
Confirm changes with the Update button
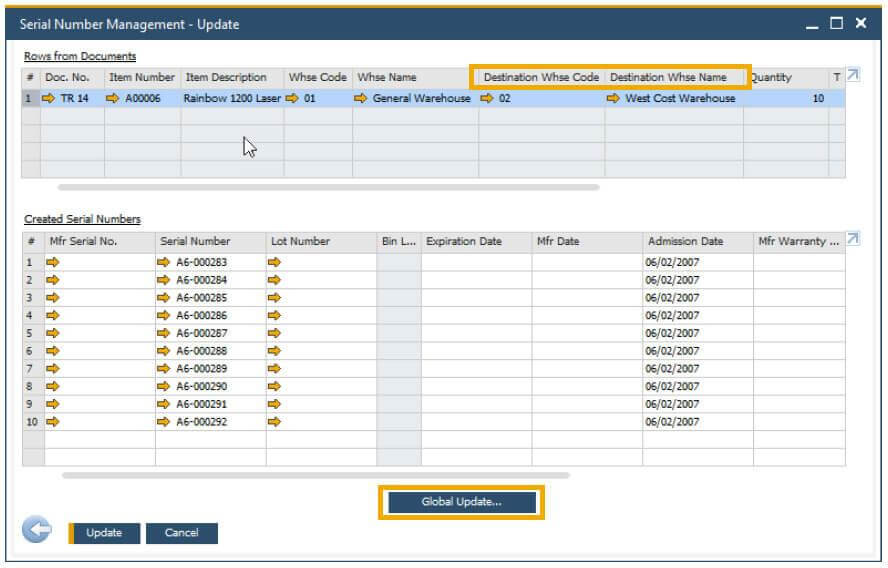(104, 533)
